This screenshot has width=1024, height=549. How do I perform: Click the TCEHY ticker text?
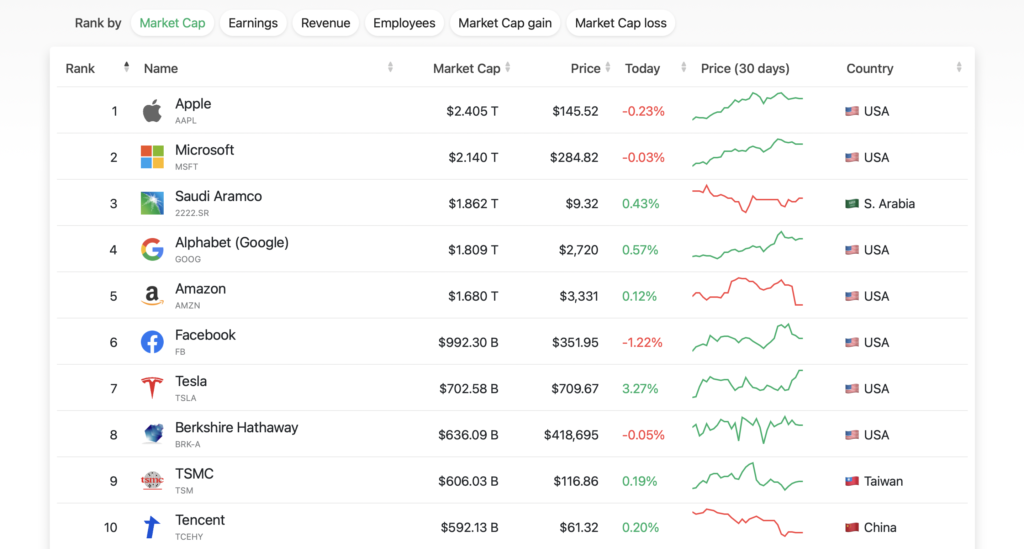click(189, 537)
